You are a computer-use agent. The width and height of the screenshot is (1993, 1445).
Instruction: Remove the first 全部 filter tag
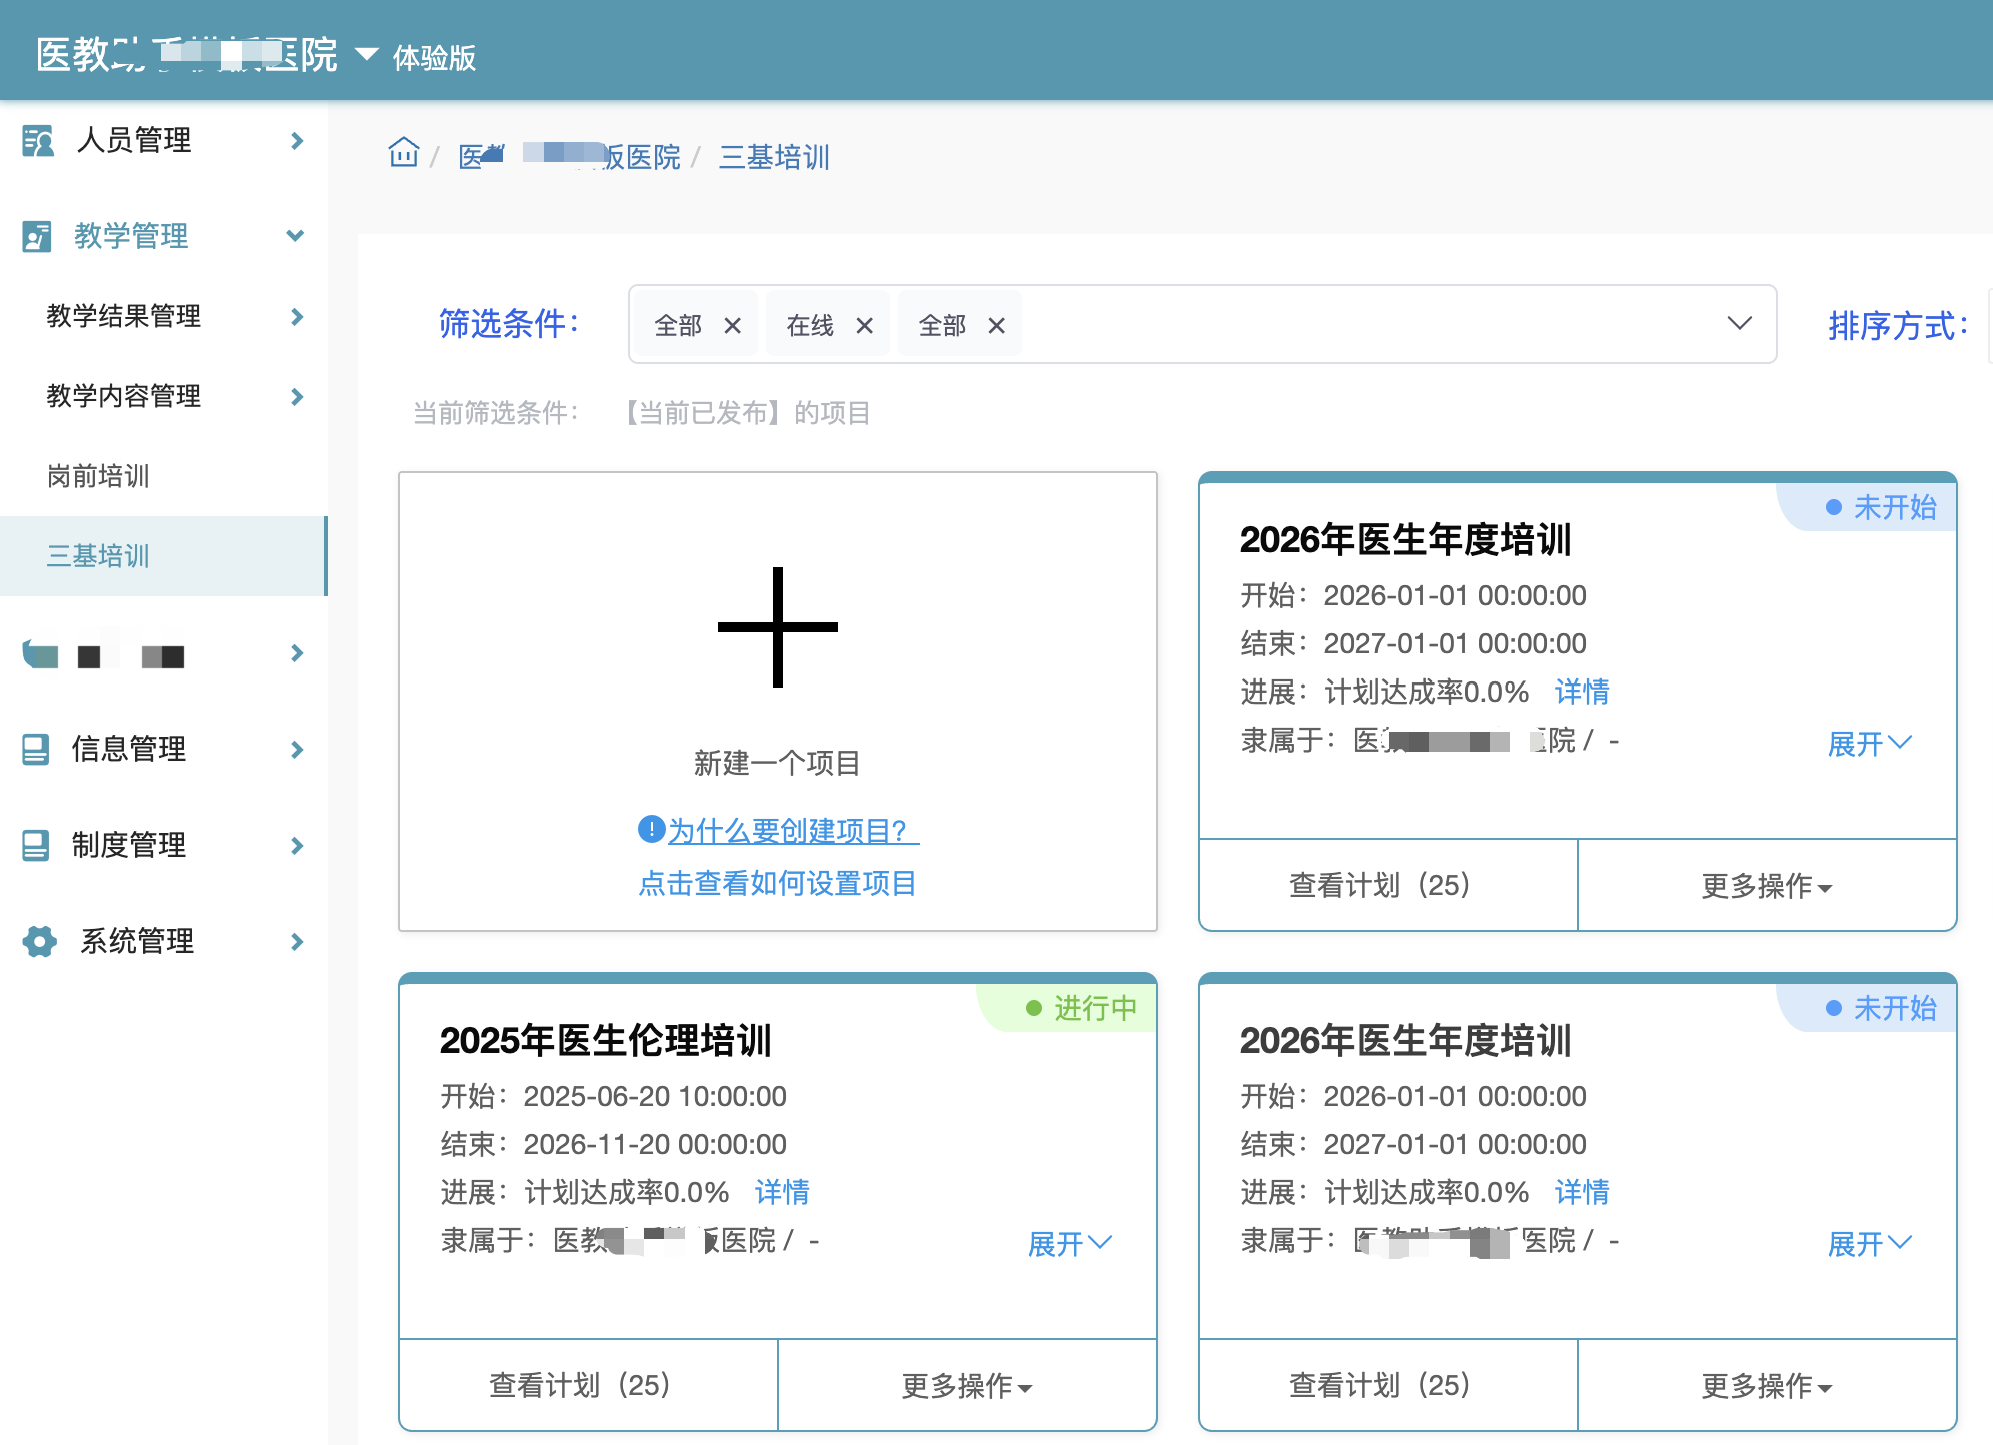coord(733,326)
